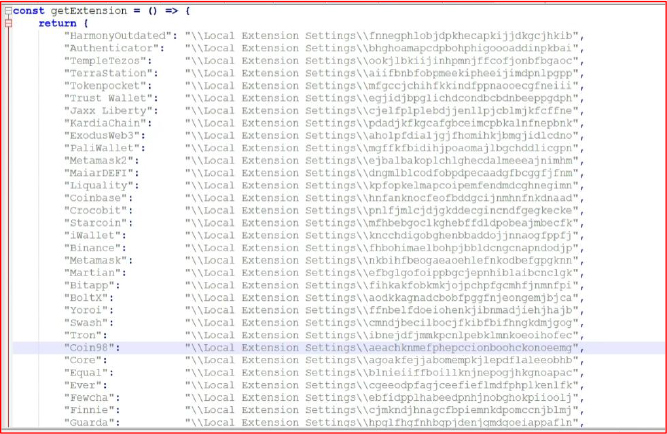Click the const keyword

(x=29, y=11)
